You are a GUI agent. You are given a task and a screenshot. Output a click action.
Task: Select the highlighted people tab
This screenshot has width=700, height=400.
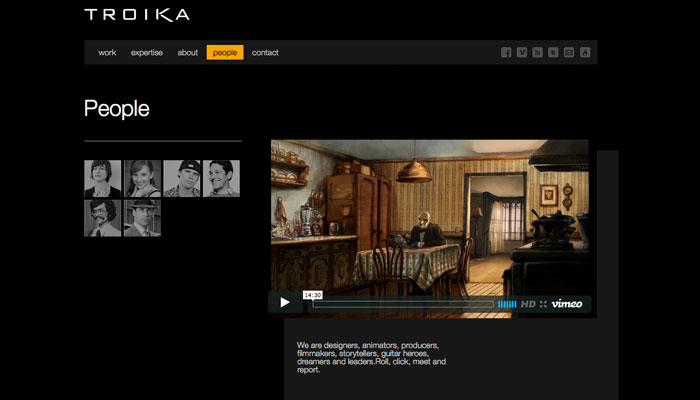pyautogui.click(x=225, y=52)
